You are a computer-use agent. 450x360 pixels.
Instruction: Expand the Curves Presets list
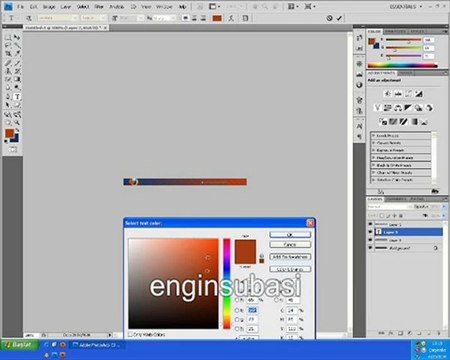click(373, 143)
